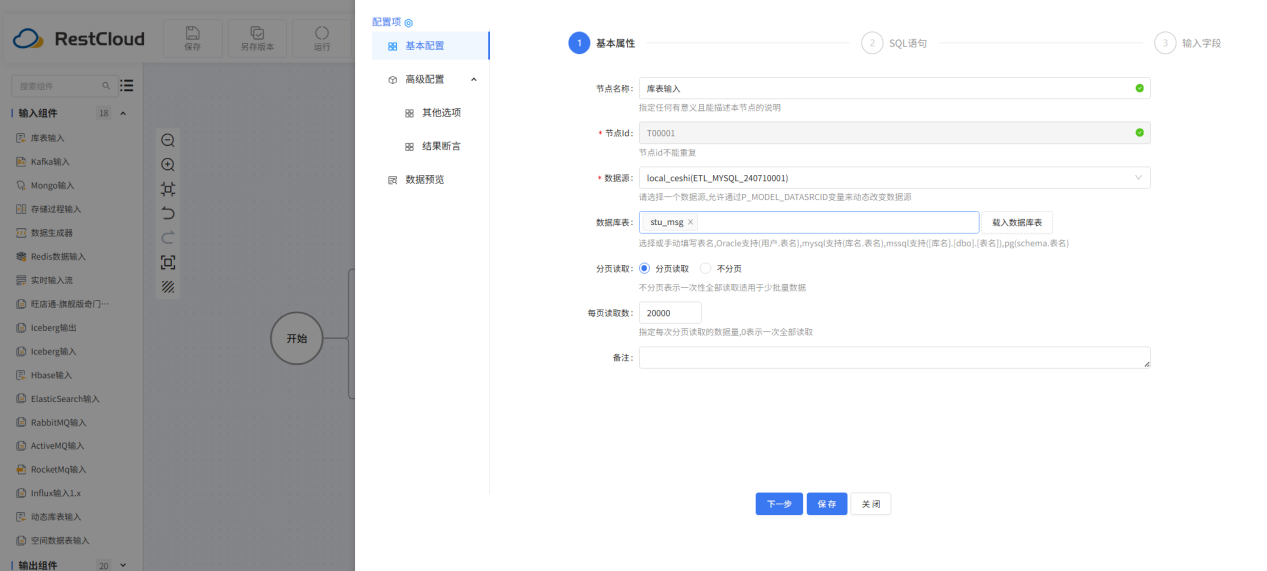Toggle the component list view icon
The height and width of the screenshot is (571, 1267).
pos(127,86)
